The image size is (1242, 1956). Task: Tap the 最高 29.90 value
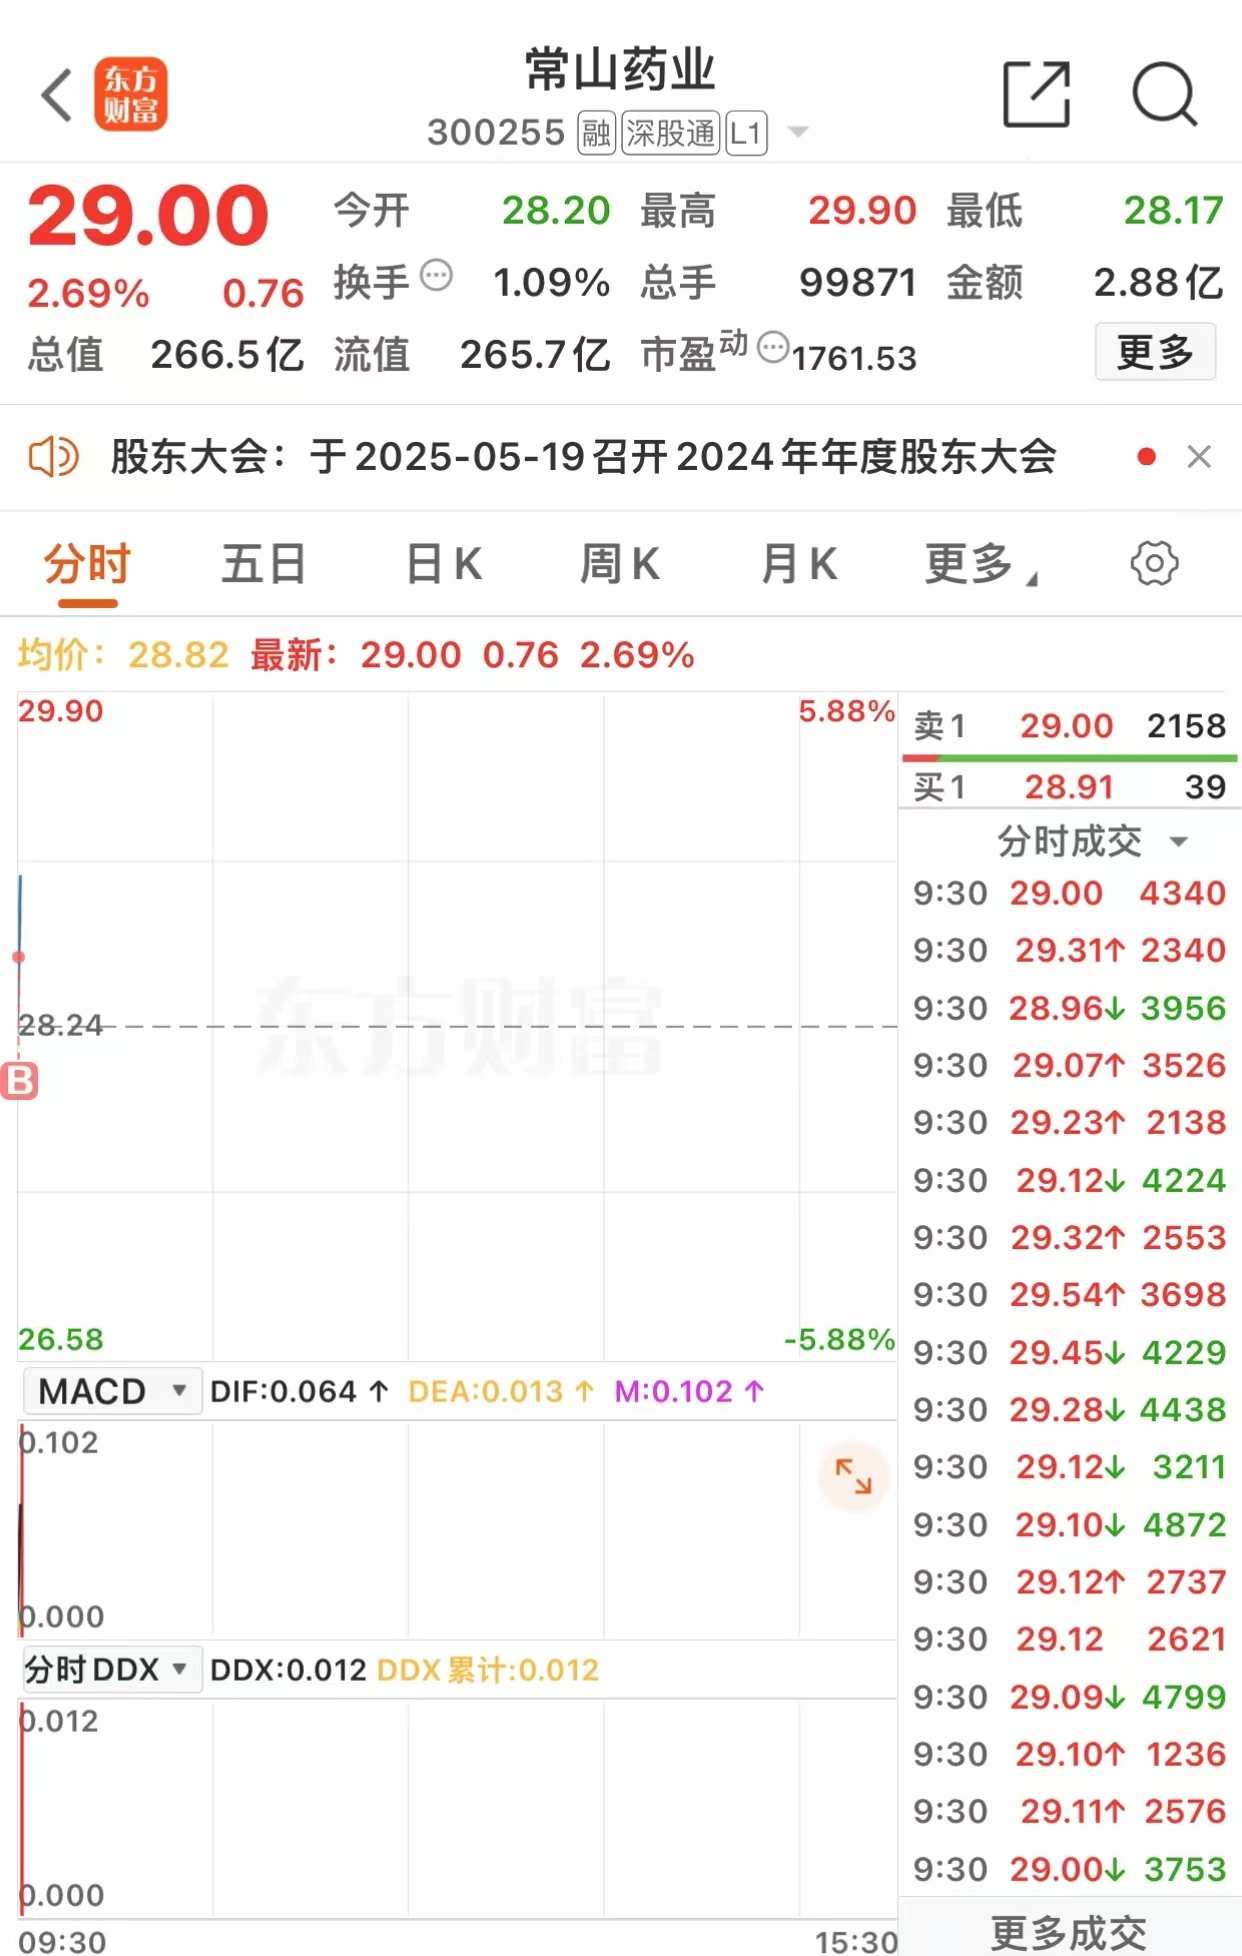(862, 210)
